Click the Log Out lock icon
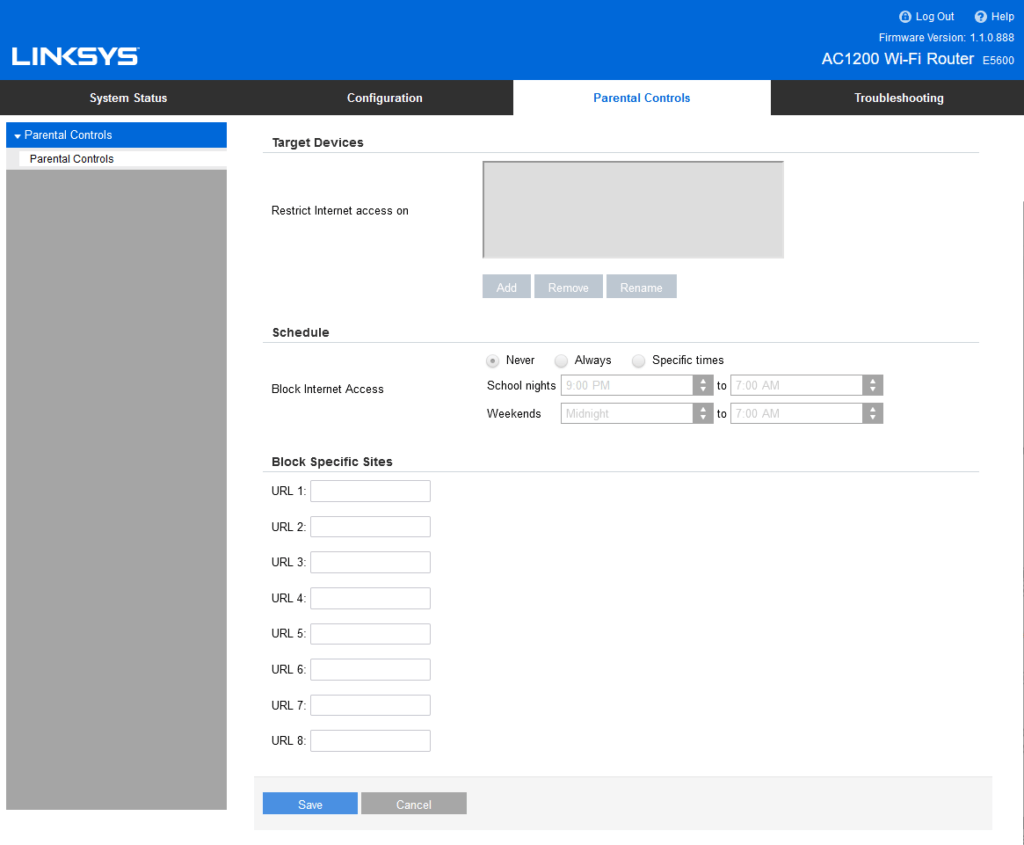This screenshot has width=1024, height=845. pyautogui.click(x=904, y=17)
